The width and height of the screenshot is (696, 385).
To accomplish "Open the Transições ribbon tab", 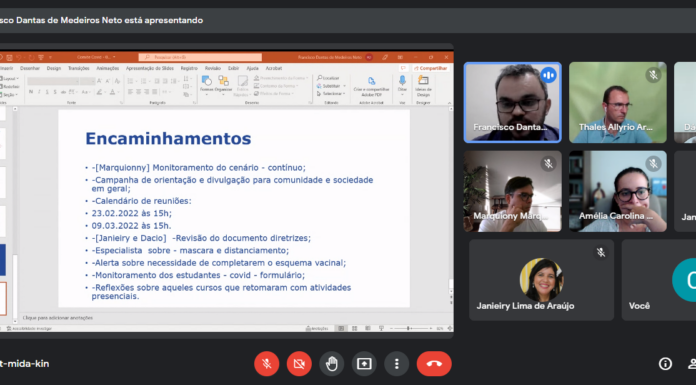I will click(x=79, y=68).
